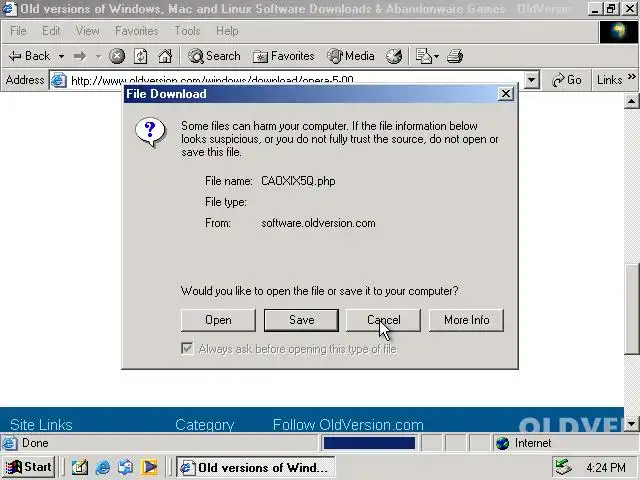Click the IE throbber globe logo

coord(618,32)
